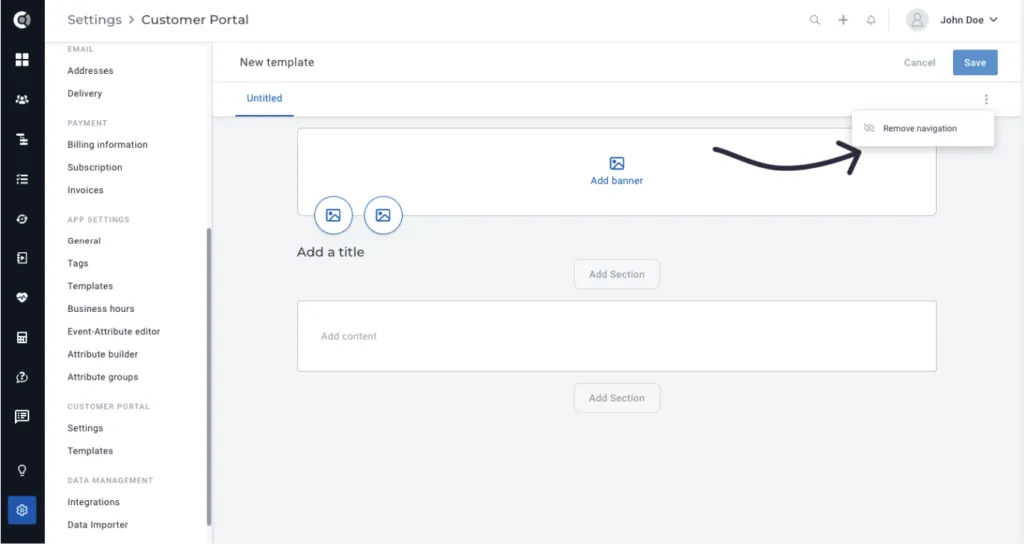This screenshot has width=1024, height=544.
Task: Click the Add banner image icon
Action: pos(616,163)
